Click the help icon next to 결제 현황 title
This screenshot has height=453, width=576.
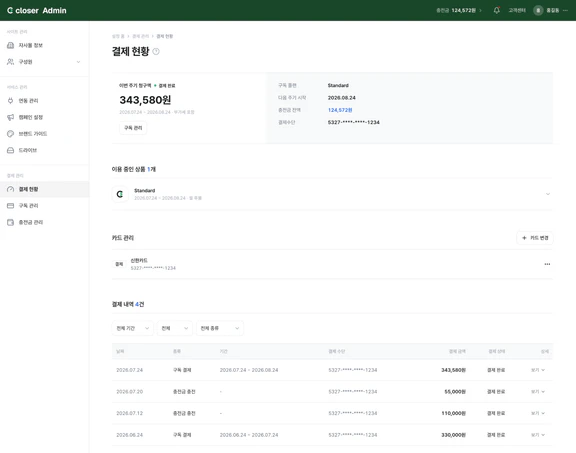click(156, 51)
